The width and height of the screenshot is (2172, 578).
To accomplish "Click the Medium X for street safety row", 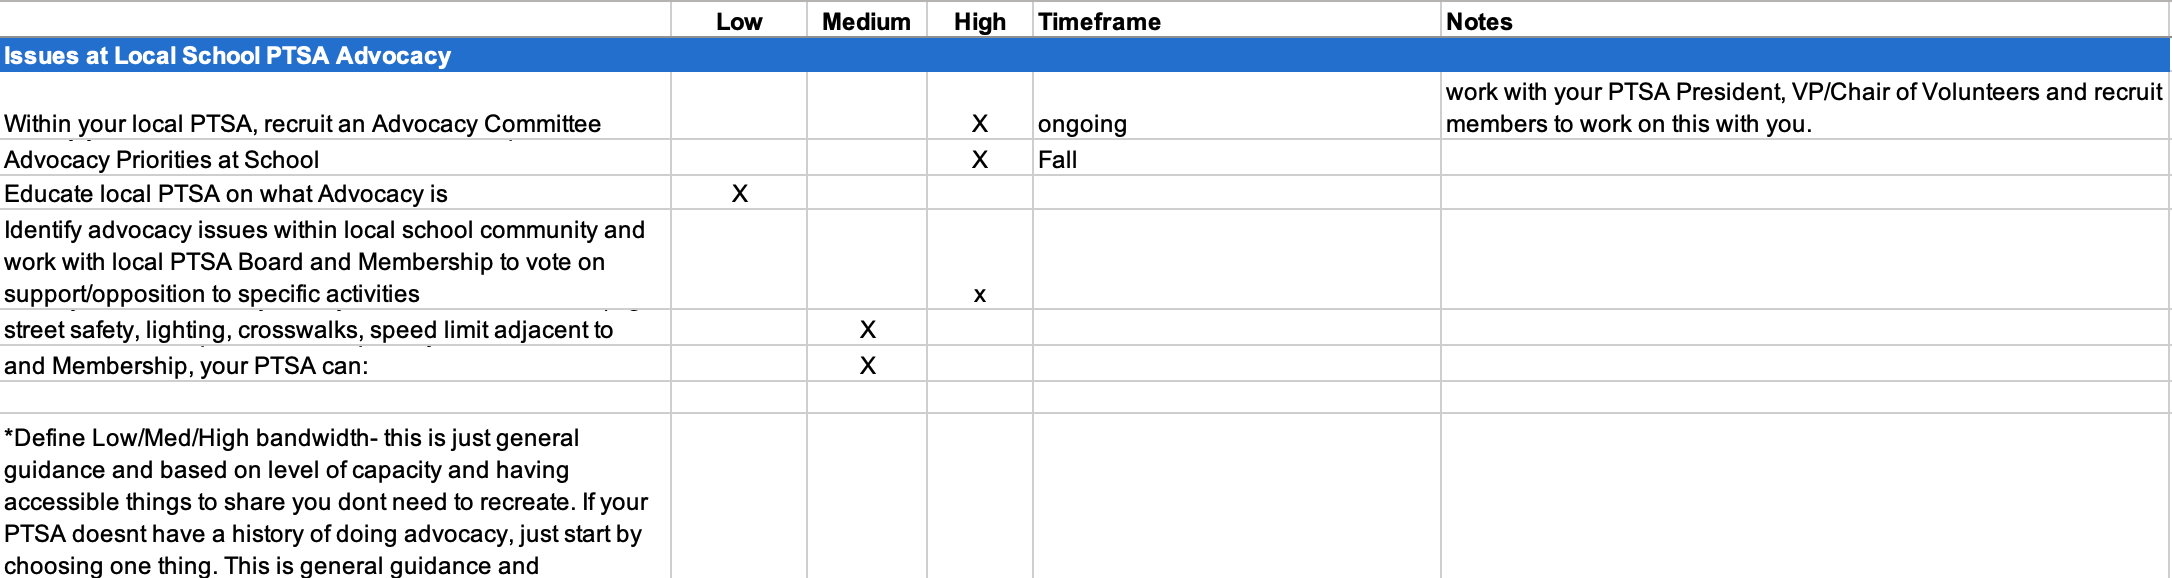I will (868, 329).
